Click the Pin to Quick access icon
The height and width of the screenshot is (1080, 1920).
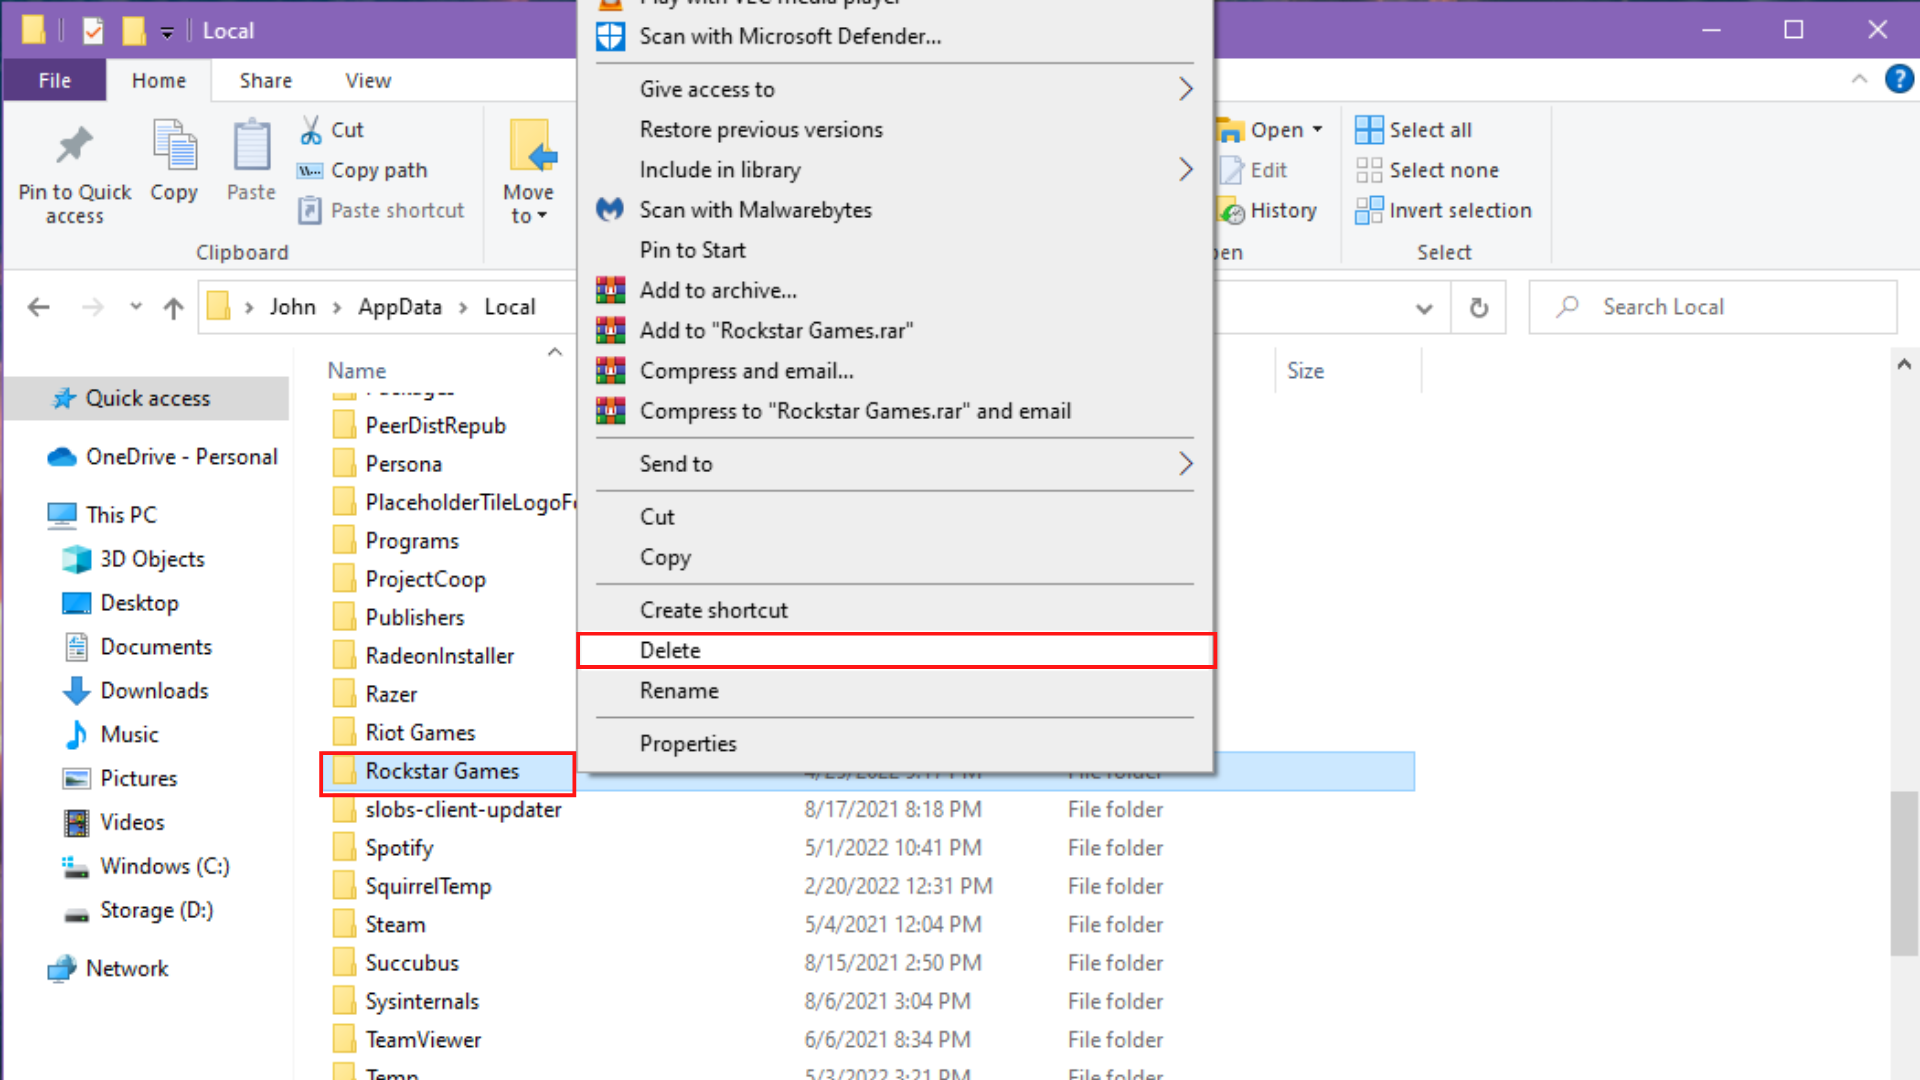74,146
